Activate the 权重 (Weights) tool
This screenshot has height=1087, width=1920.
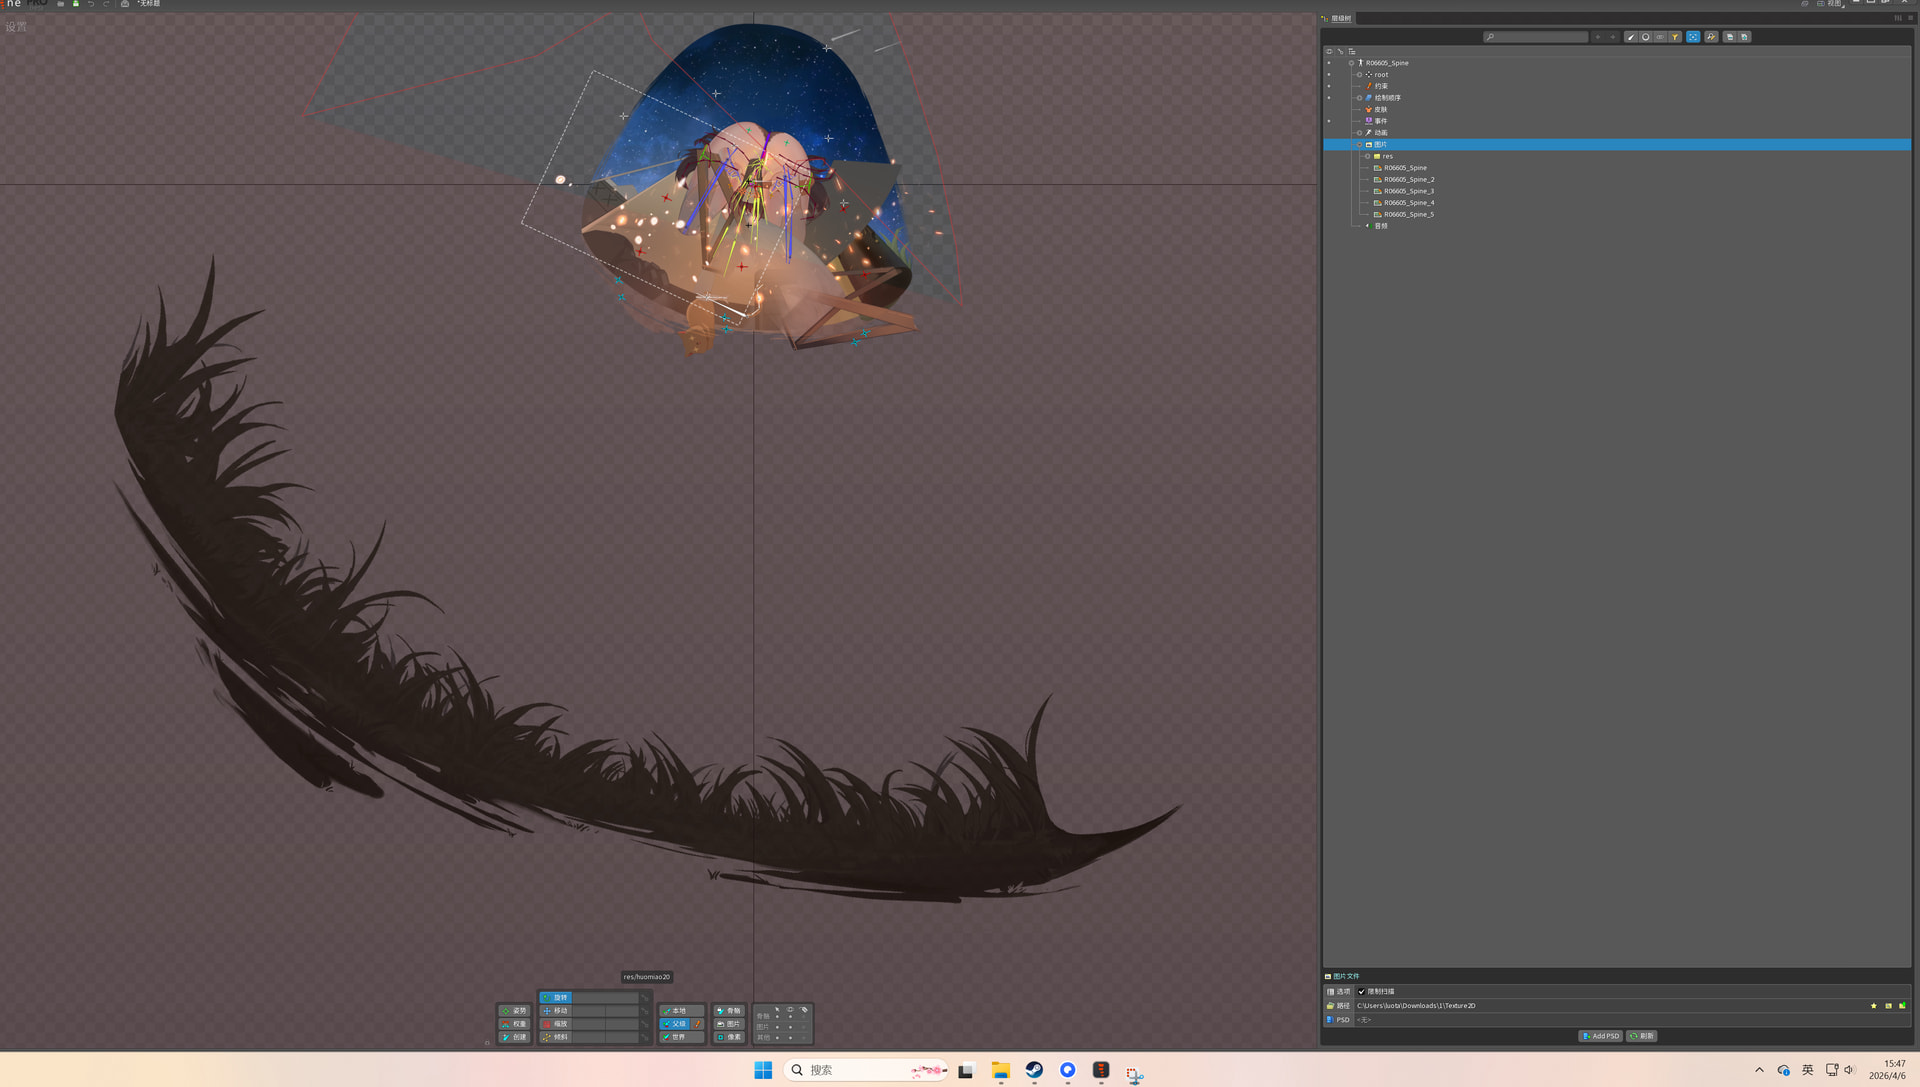[514, 1024]
